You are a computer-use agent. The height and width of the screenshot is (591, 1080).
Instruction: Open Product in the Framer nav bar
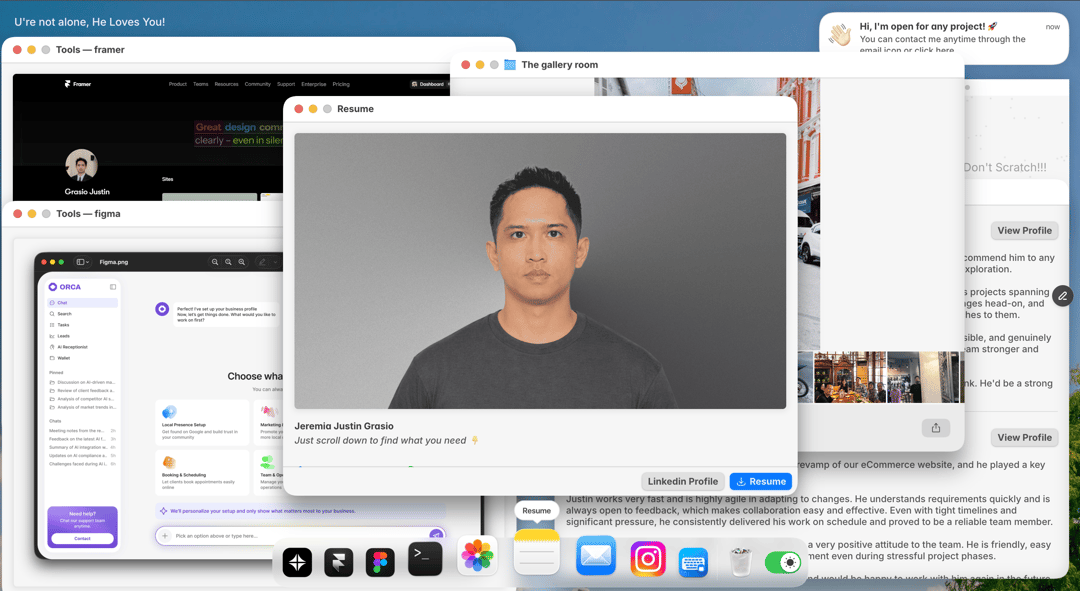(x=178, y=84)
